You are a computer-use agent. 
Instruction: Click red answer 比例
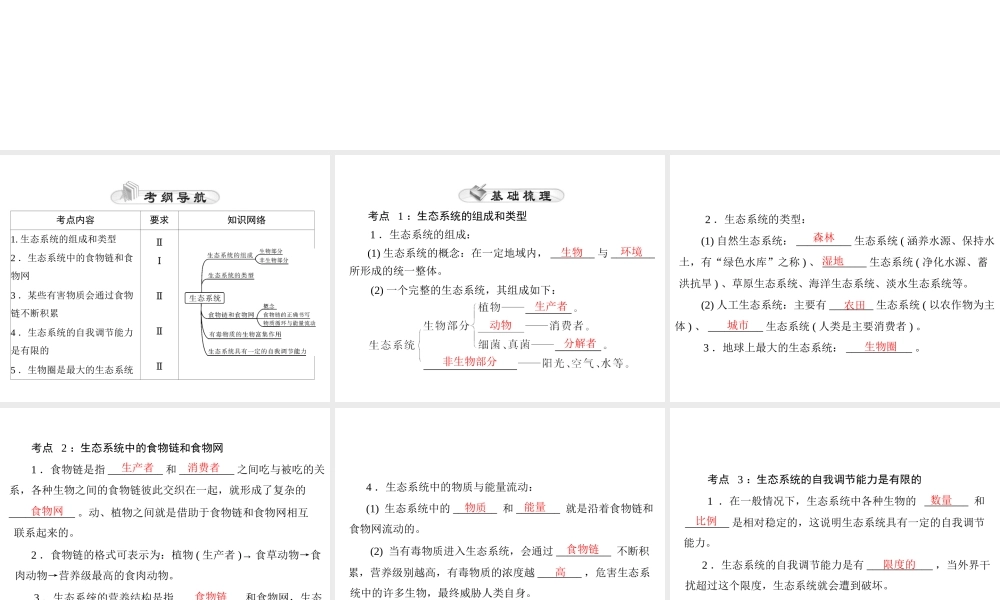(x=706, y=521)
